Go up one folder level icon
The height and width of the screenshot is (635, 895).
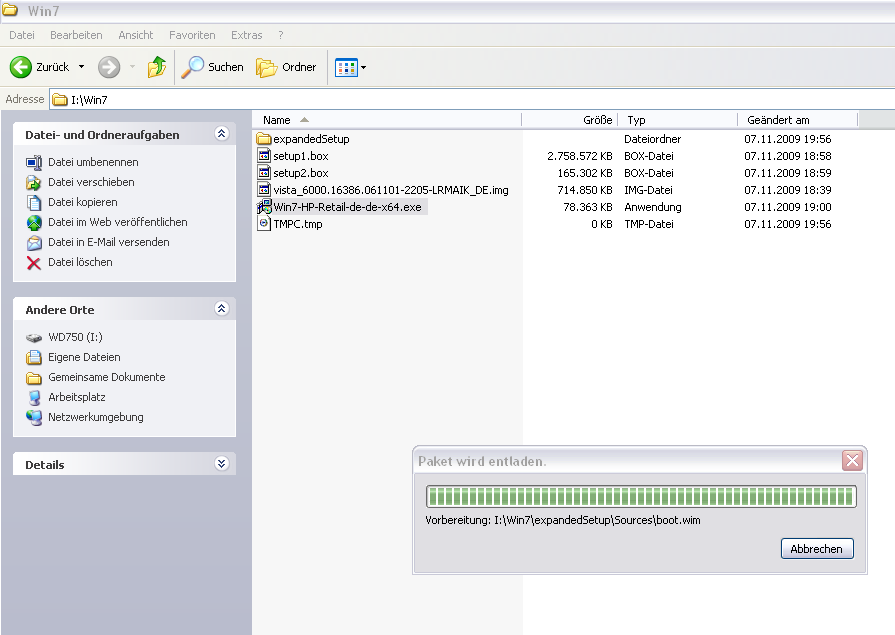[x=156, y=67]
